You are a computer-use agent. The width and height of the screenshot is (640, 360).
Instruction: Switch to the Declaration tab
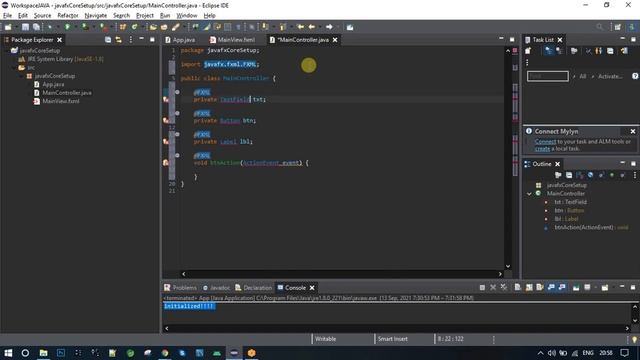pos(253,288)
